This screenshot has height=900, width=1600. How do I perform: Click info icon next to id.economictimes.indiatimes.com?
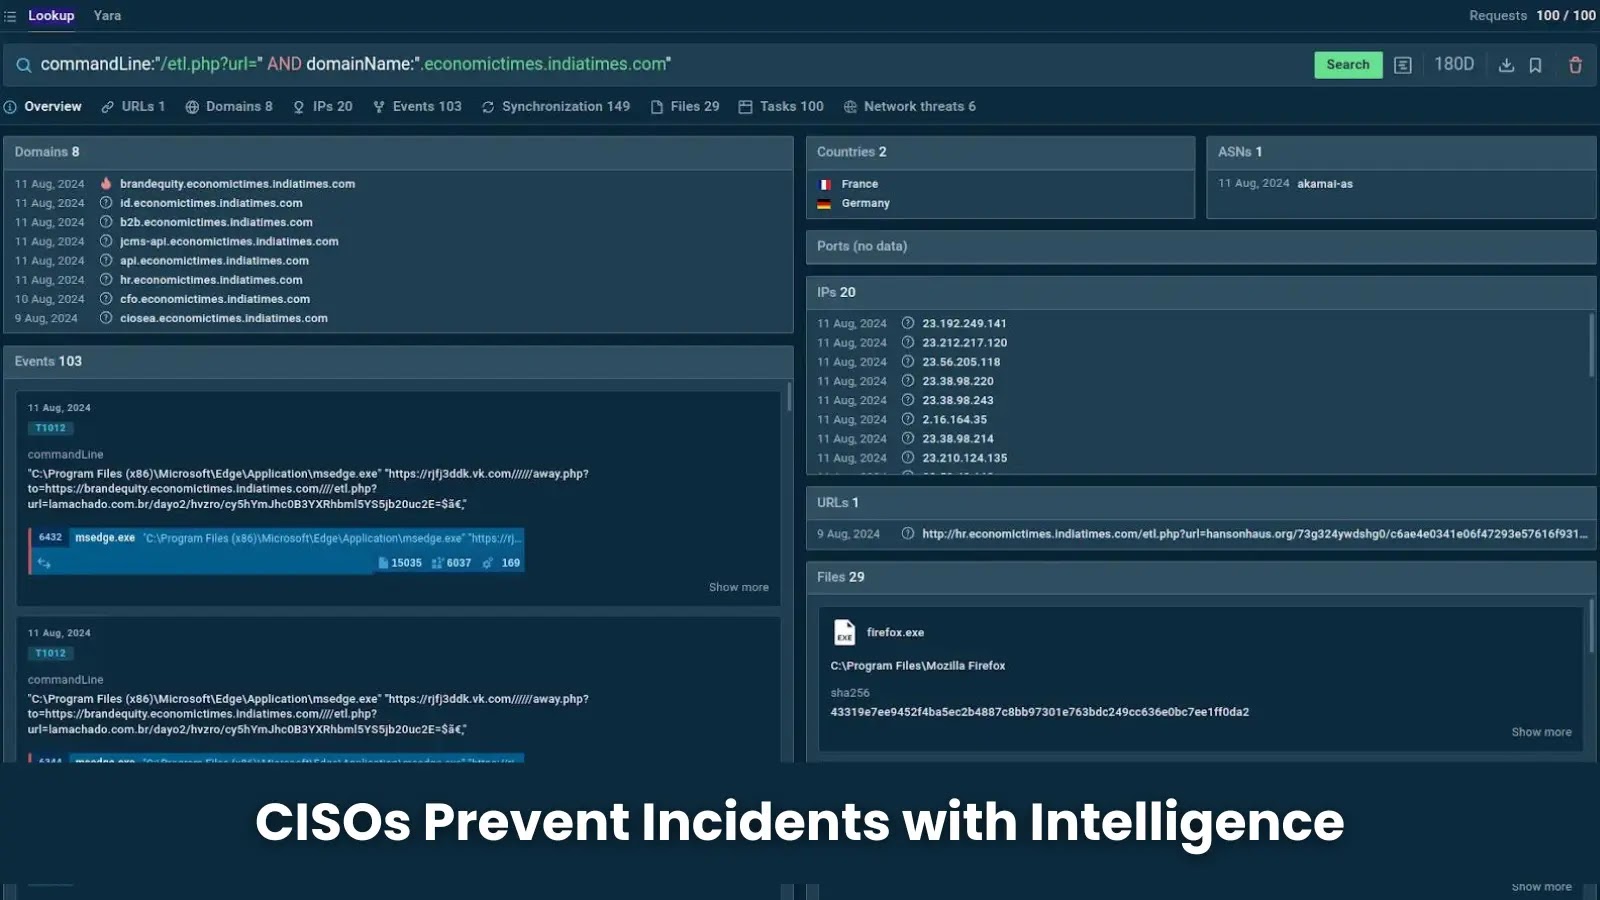(106, 202)
